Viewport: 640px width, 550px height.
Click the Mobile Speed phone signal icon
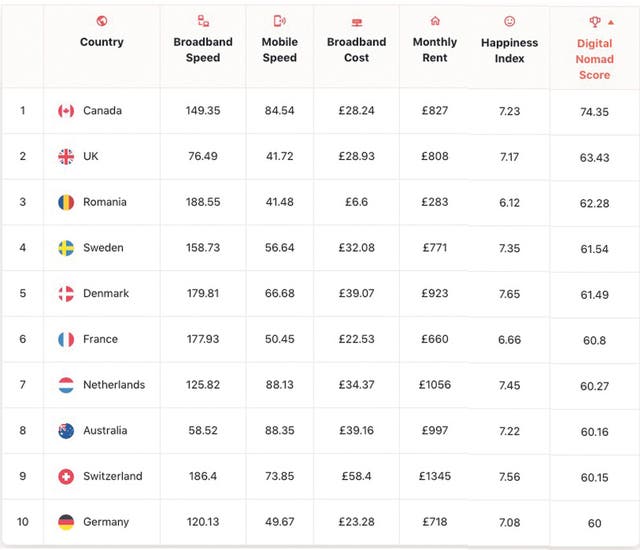(x=280, y=20)
